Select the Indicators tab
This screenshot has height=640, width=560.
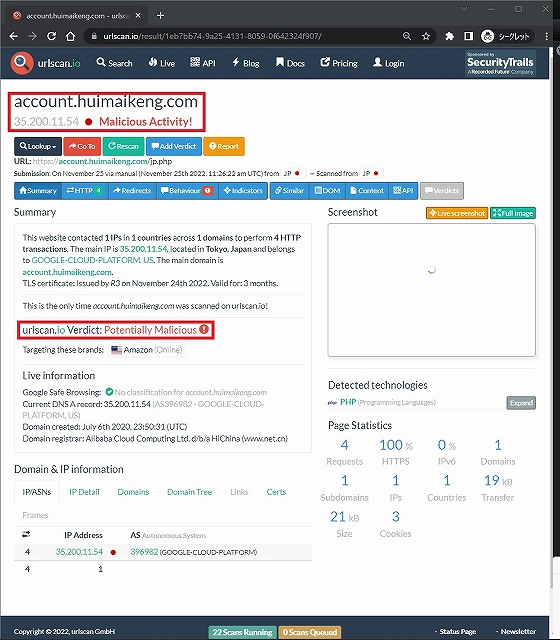(x=243, y=191)
